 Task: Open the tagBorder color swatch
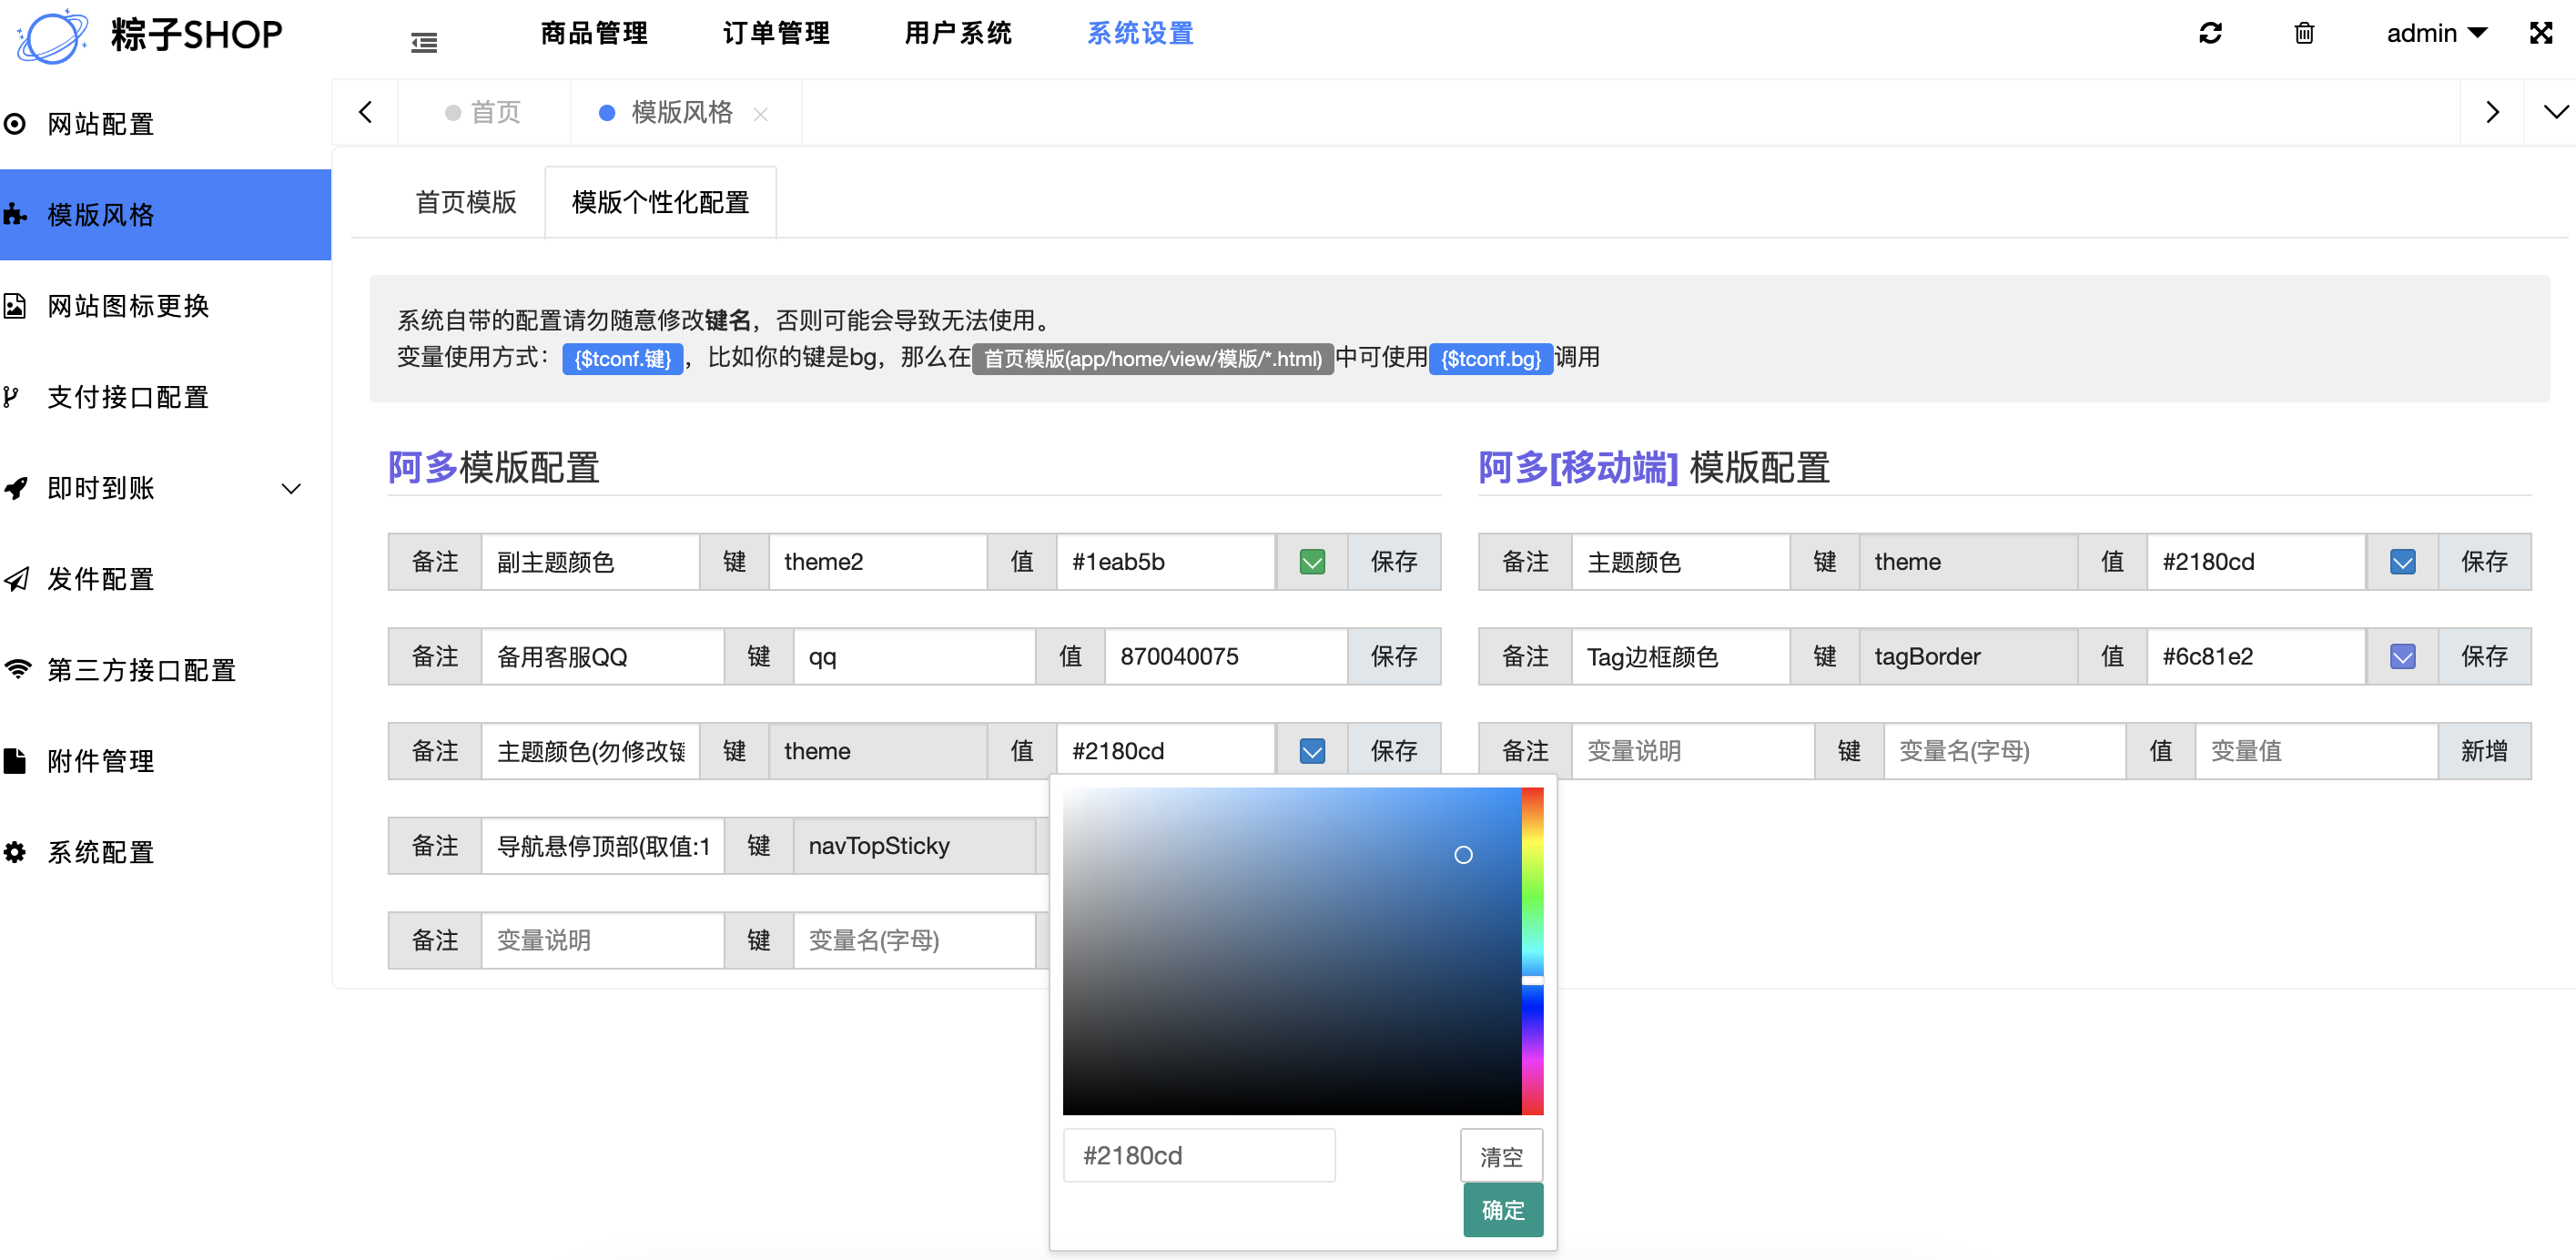pyautogui.click(x=2402, y=656)
